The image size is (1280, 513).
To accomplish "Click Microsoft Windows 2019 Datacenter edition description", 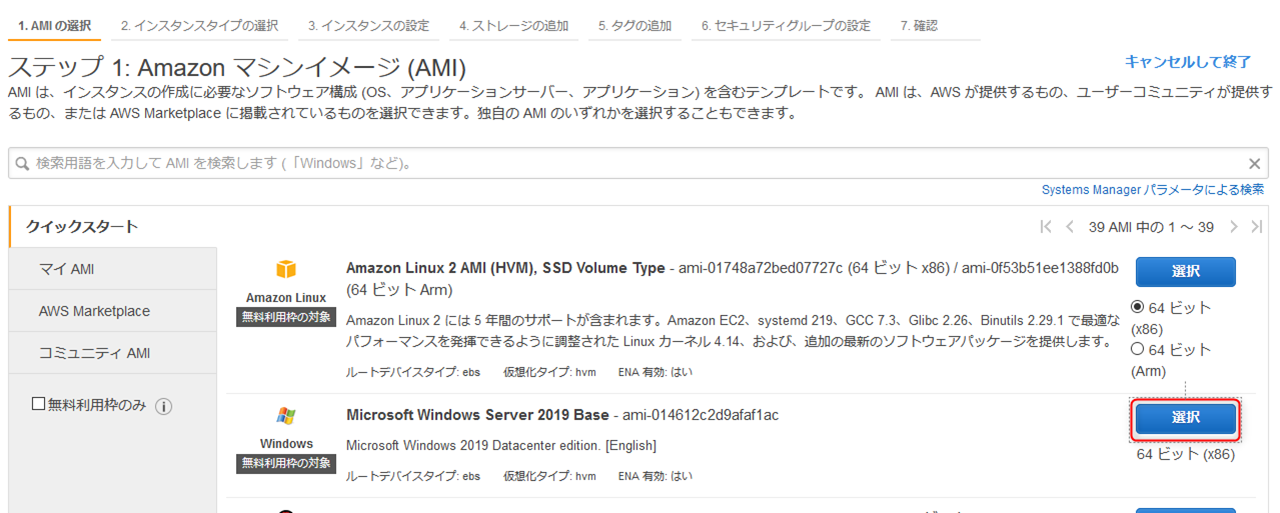I will coord(501,445).
